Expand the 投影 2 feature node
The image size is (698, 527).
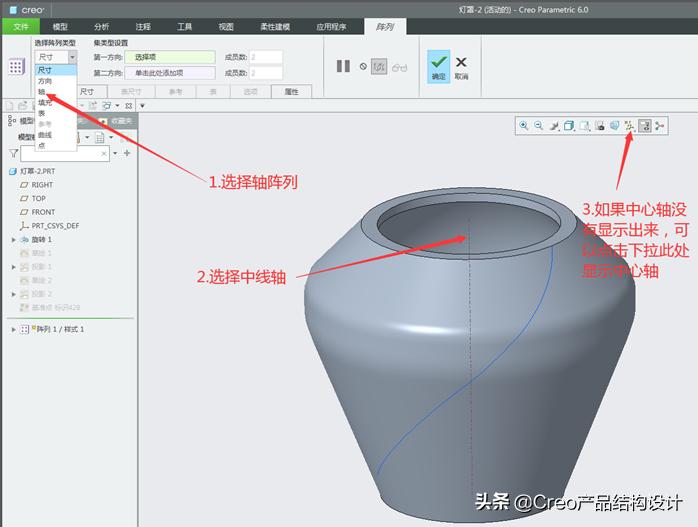[x=13, y=294]
